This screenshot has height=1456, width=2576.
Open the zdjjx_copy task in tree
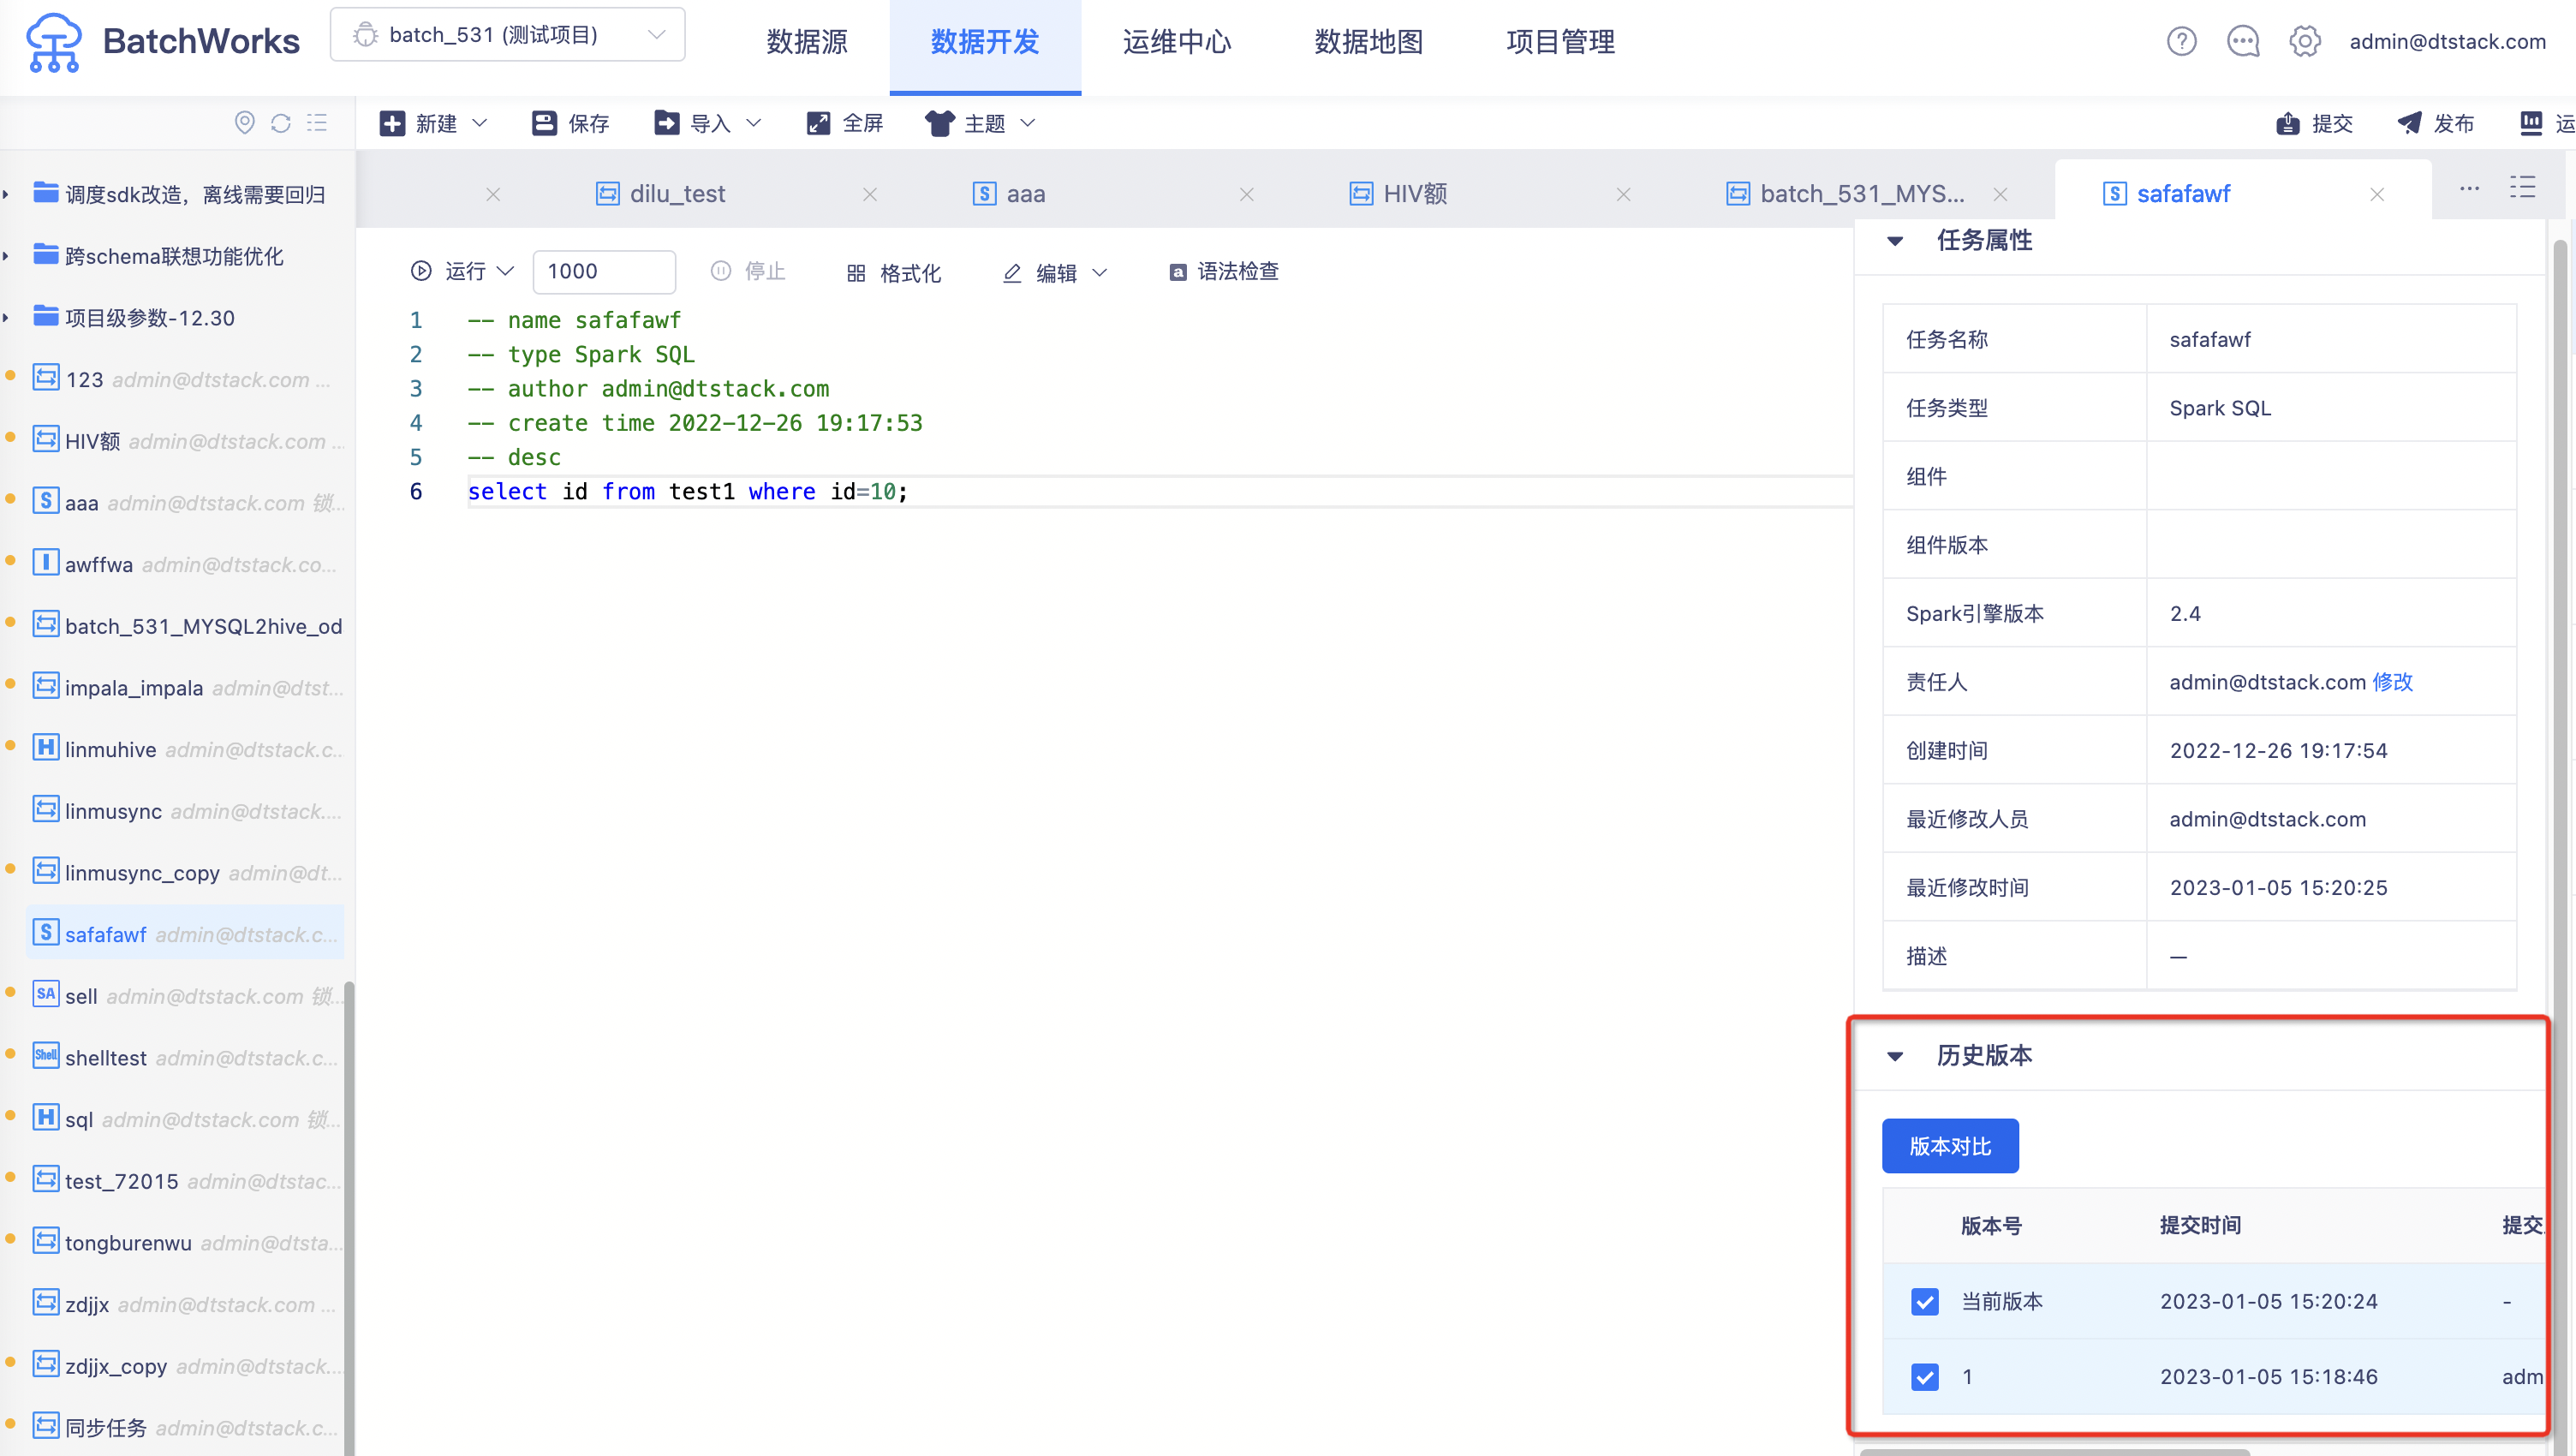click(188, 1366)
